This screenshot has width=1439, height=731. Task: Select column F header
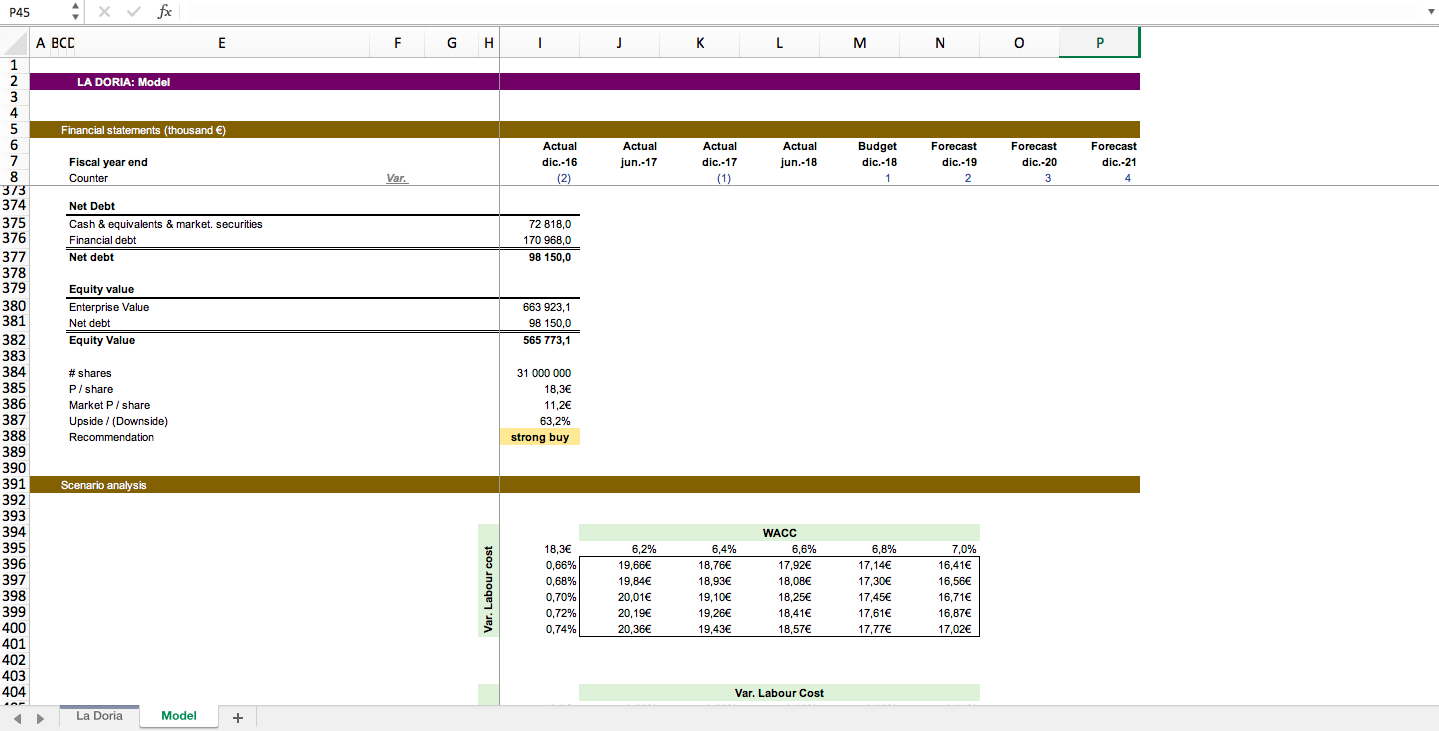click(x=398, y=43)
